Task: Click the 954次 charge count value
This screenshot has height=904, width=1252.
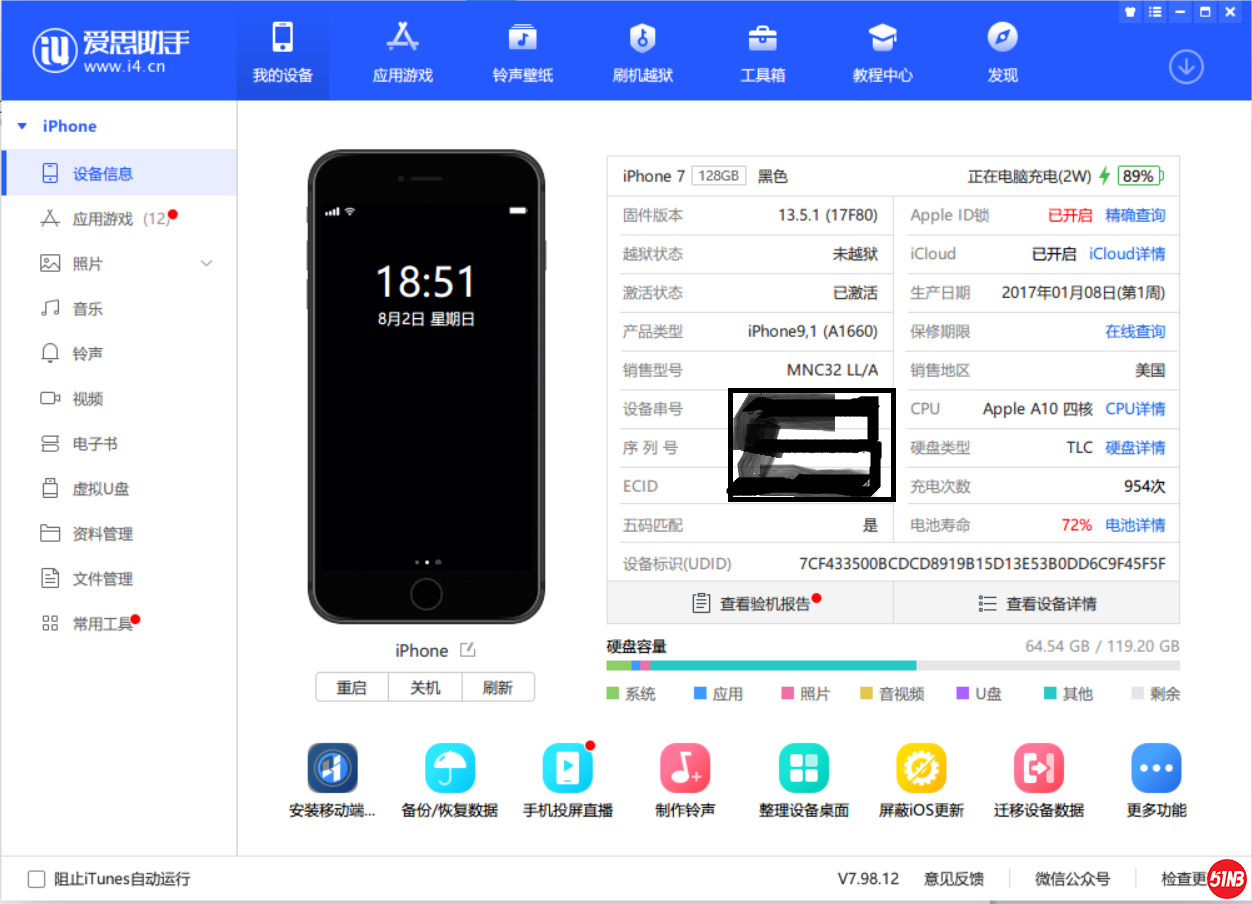Action: click(x=1145, y=487)
